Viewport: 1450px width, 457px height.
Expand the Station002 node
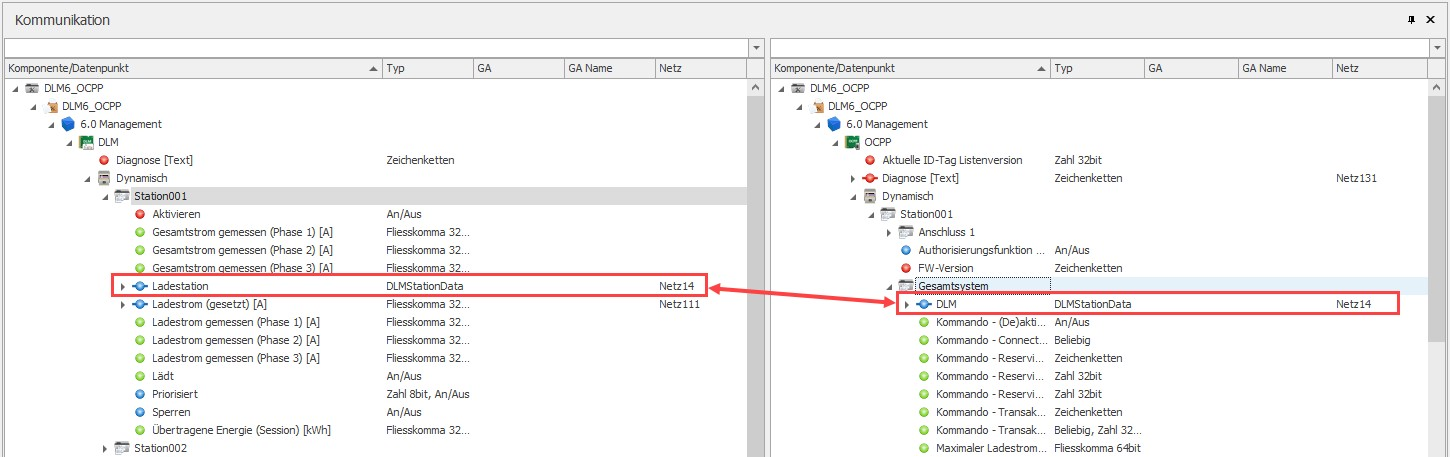point(105,448)
